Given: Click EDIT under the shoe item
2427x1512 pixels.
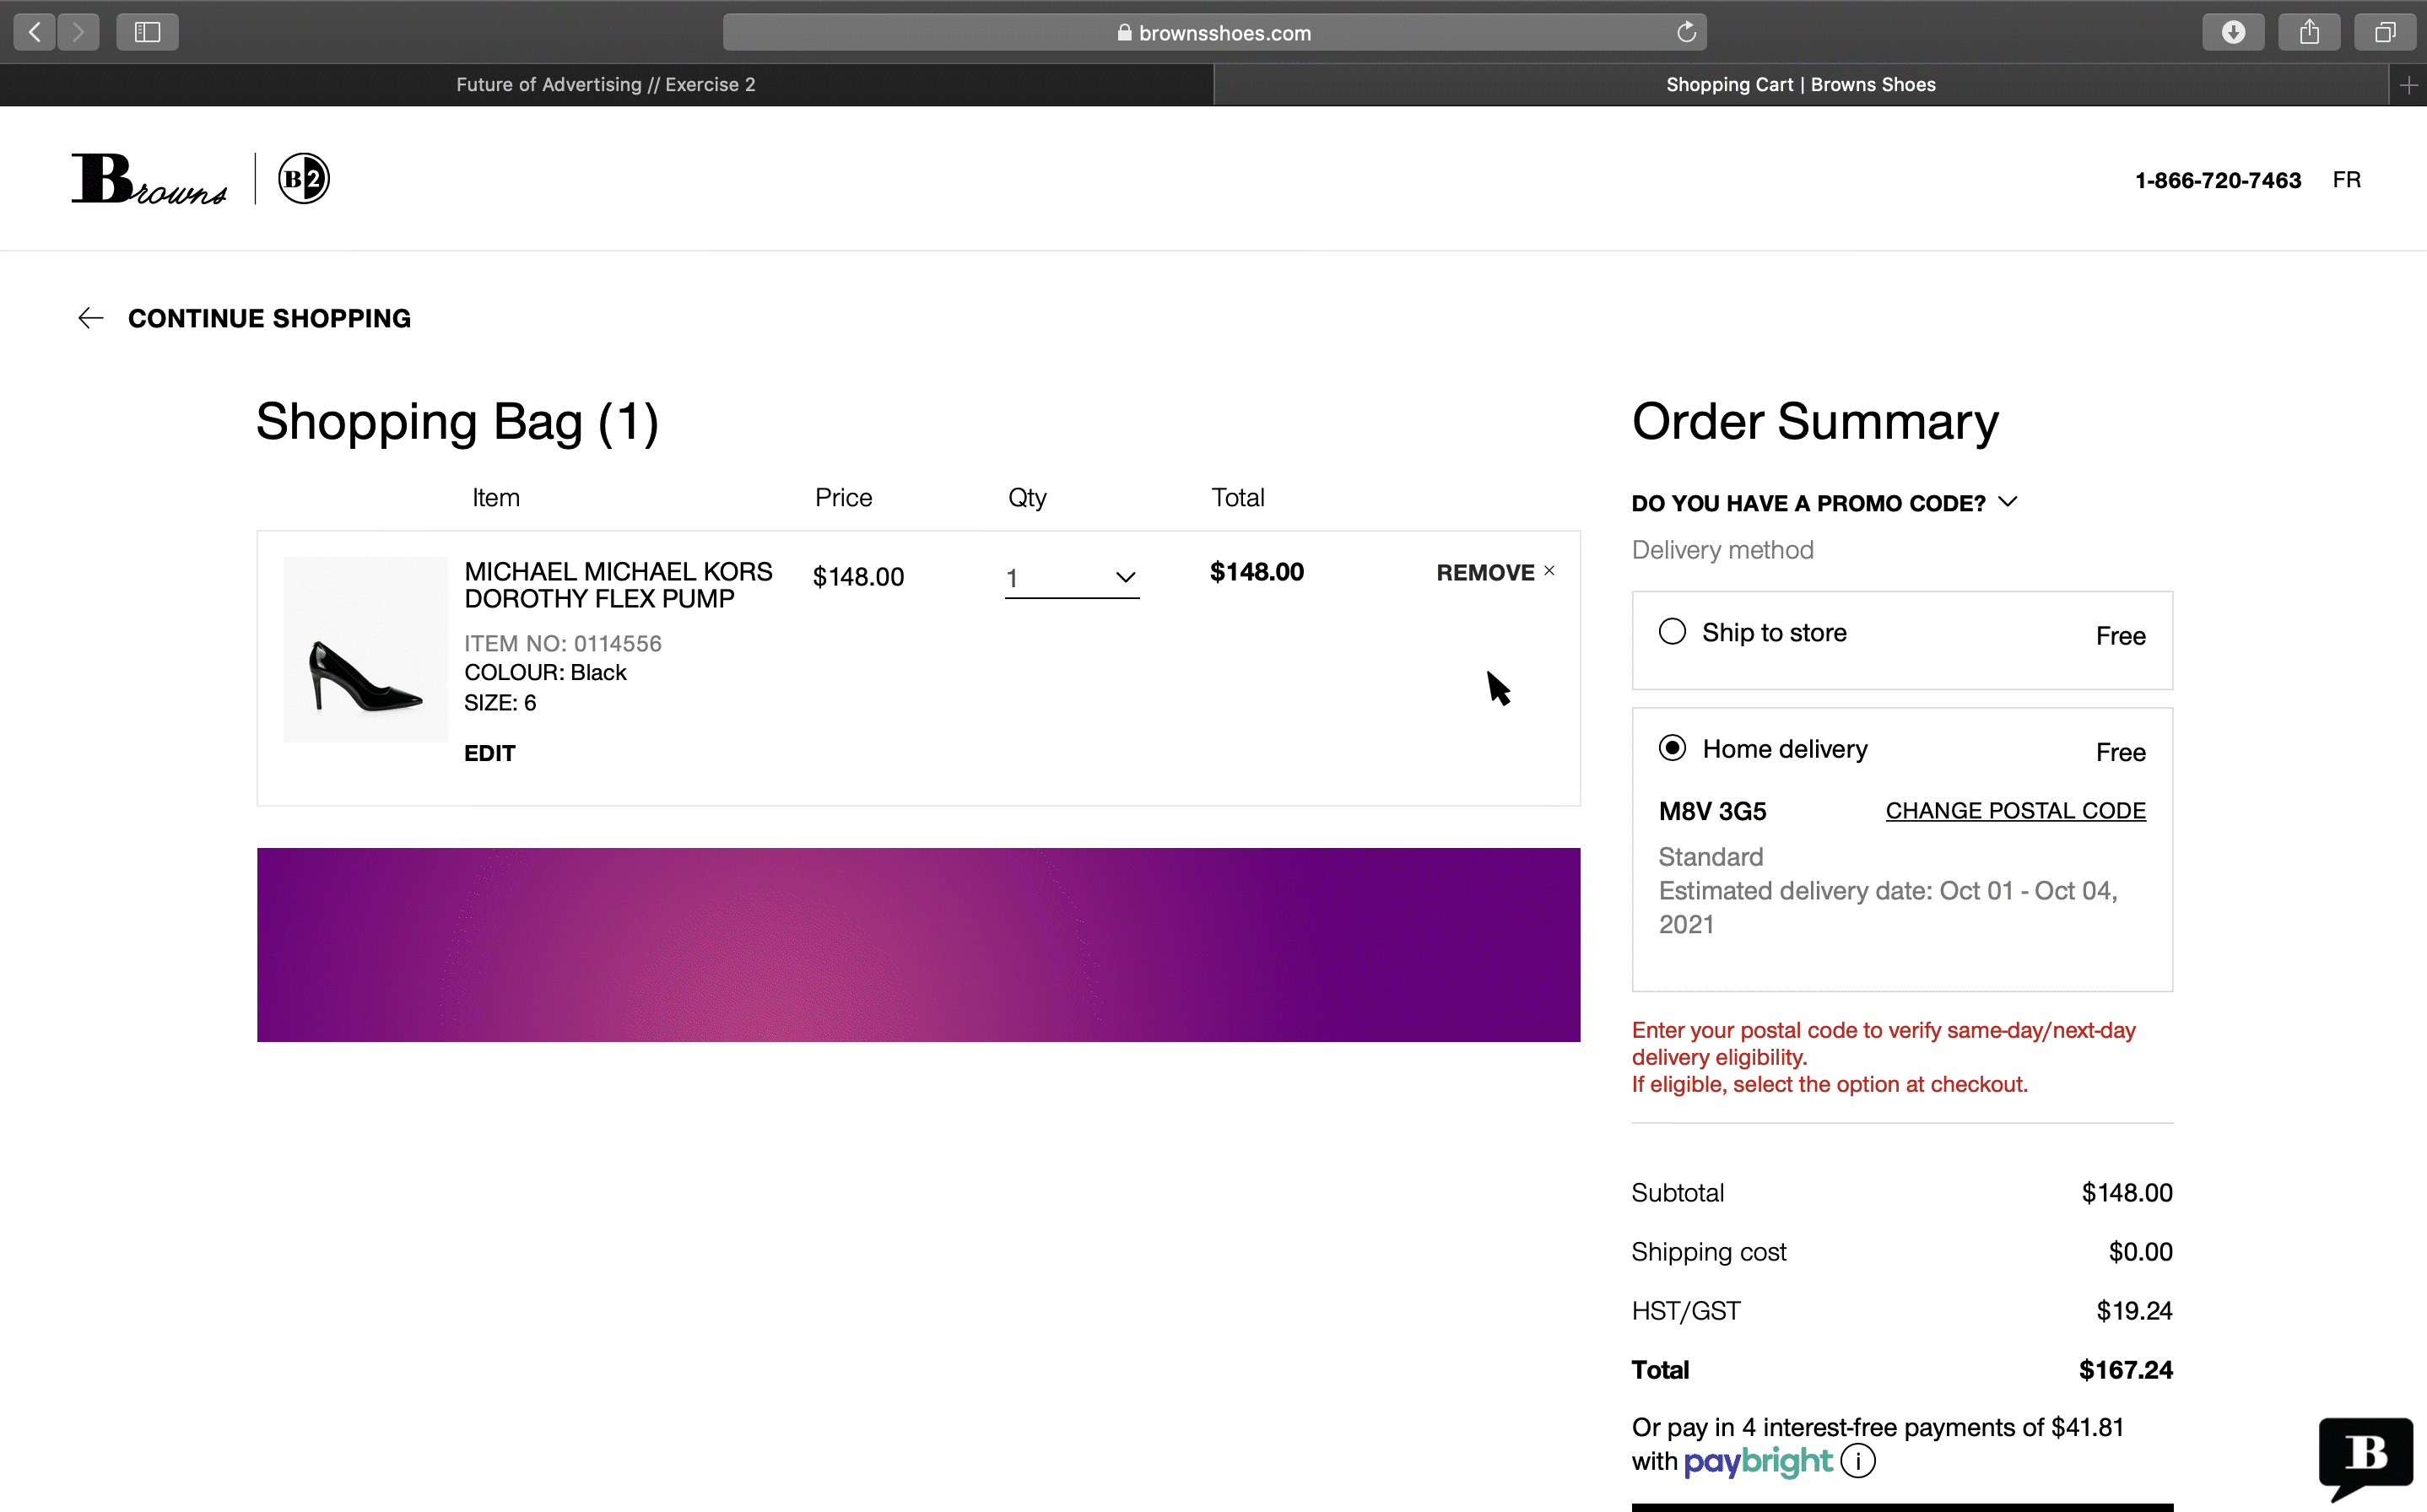Looking at the screenshot, I should tap(489, 753).
